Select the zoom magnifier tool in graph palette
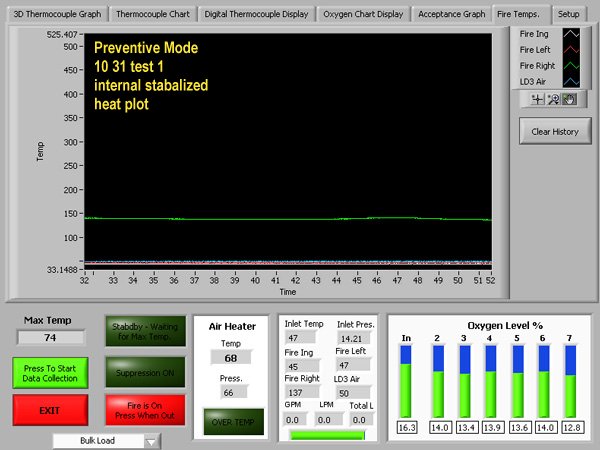Screen dimensions: 600x450 tap(553, 99)
